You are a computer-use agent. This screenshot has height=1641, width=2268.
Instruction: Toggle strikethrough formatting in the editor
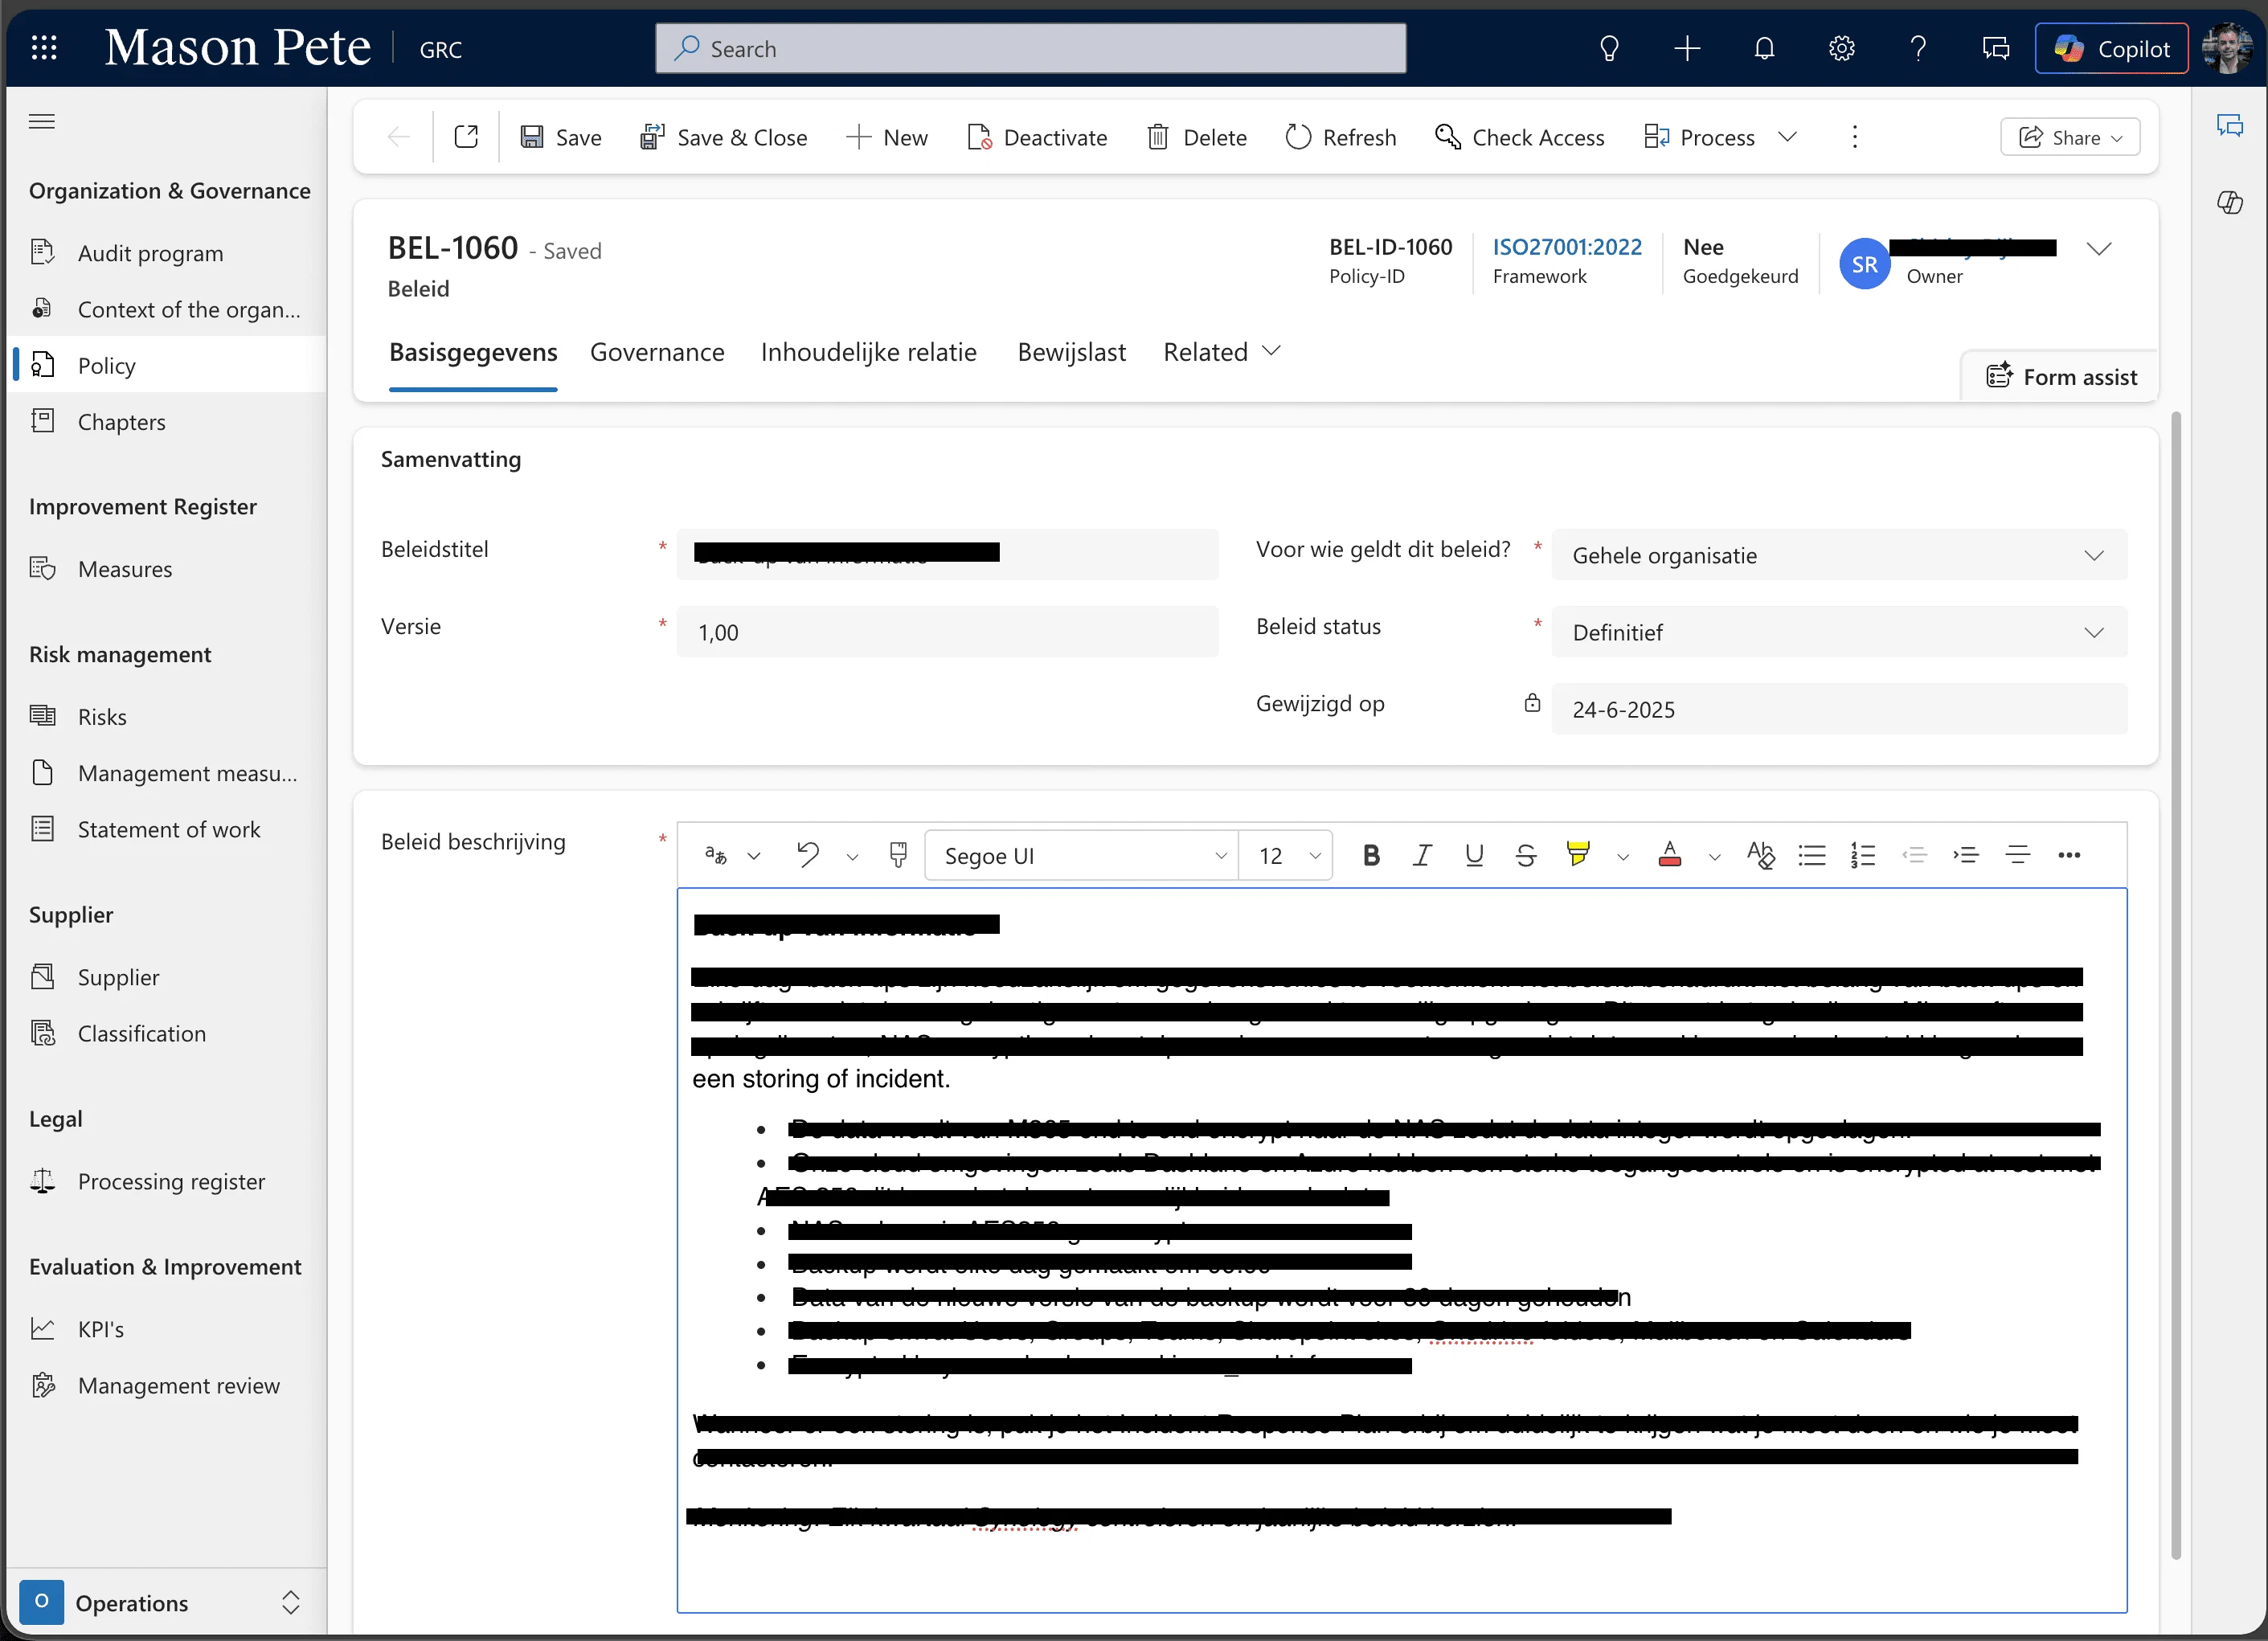point(1526,855)
